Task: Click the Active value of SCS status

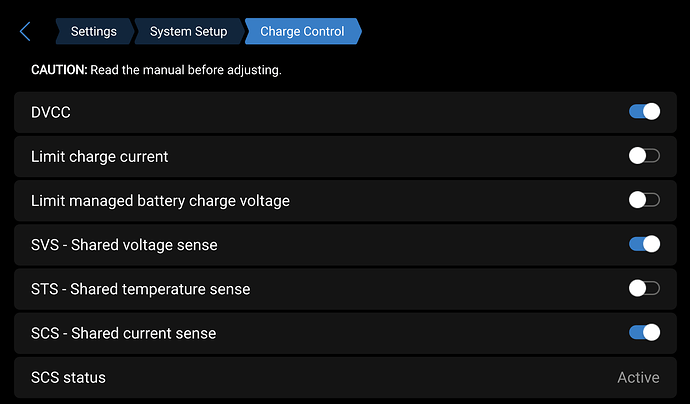Action: 638,377
